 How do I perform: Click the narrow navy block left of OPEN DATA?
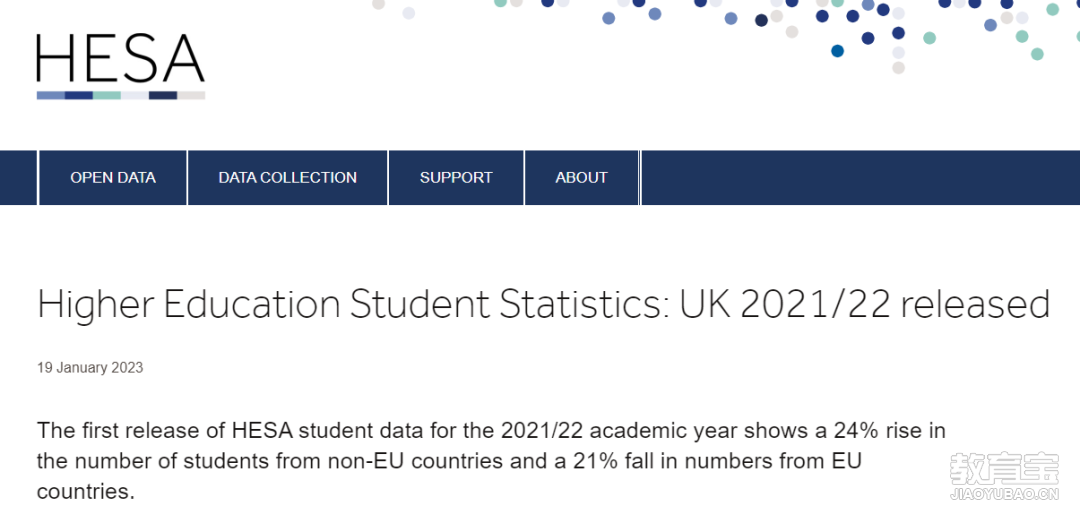coord(18,178)
